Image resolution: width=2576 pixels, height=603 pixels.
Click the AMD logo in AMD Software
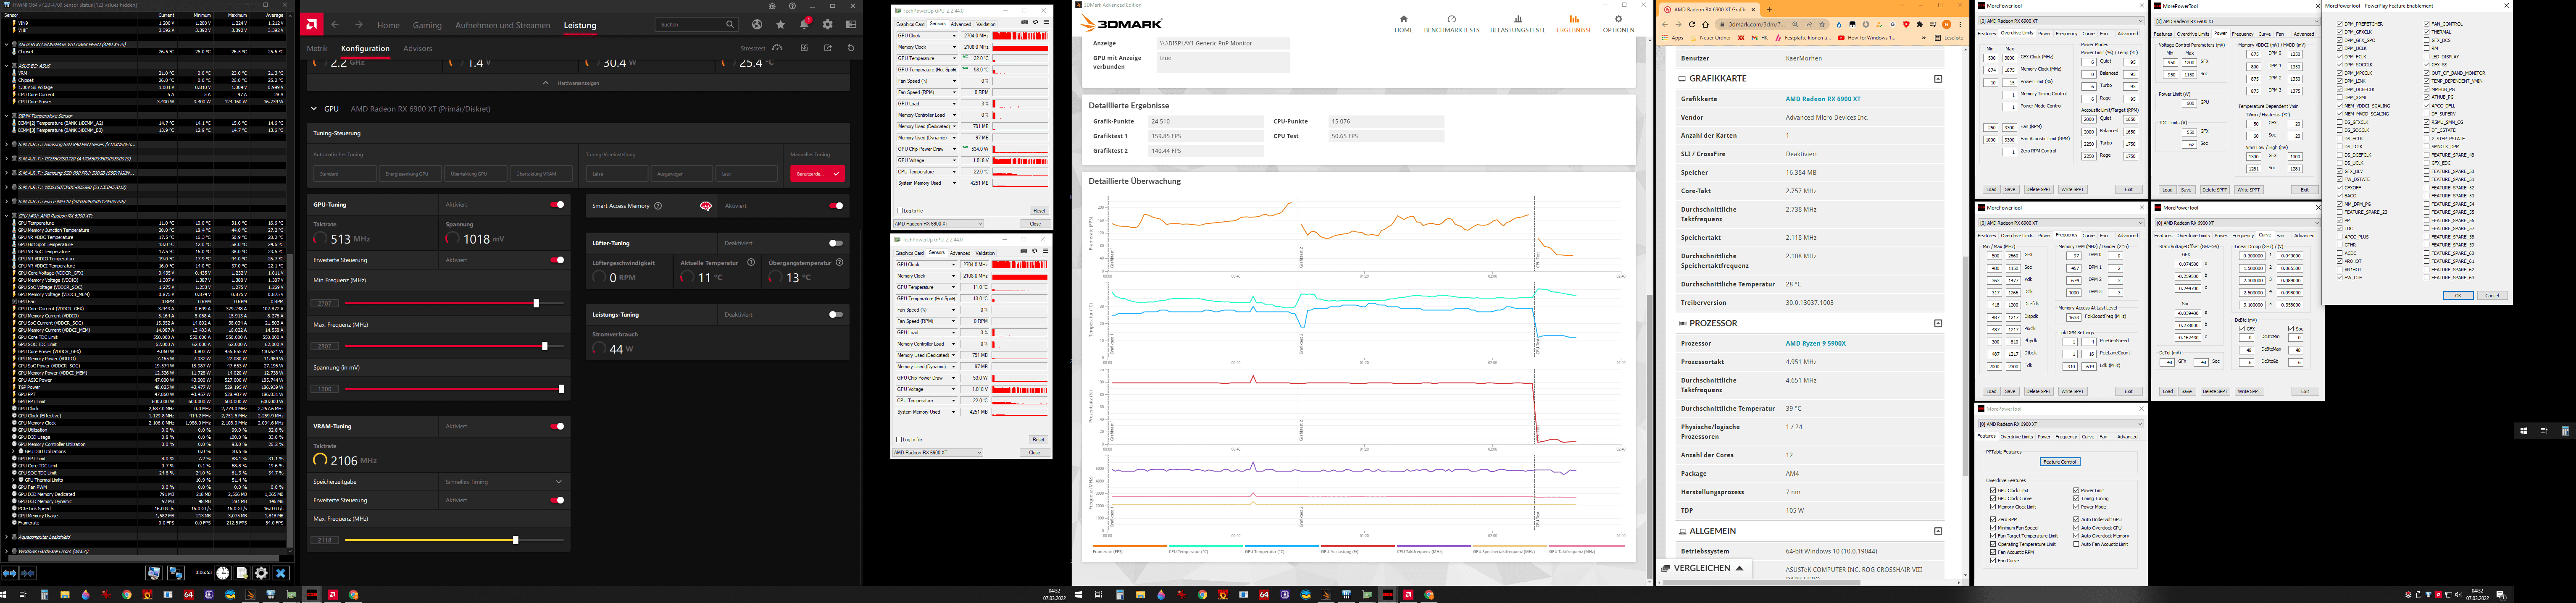(312, 24)
